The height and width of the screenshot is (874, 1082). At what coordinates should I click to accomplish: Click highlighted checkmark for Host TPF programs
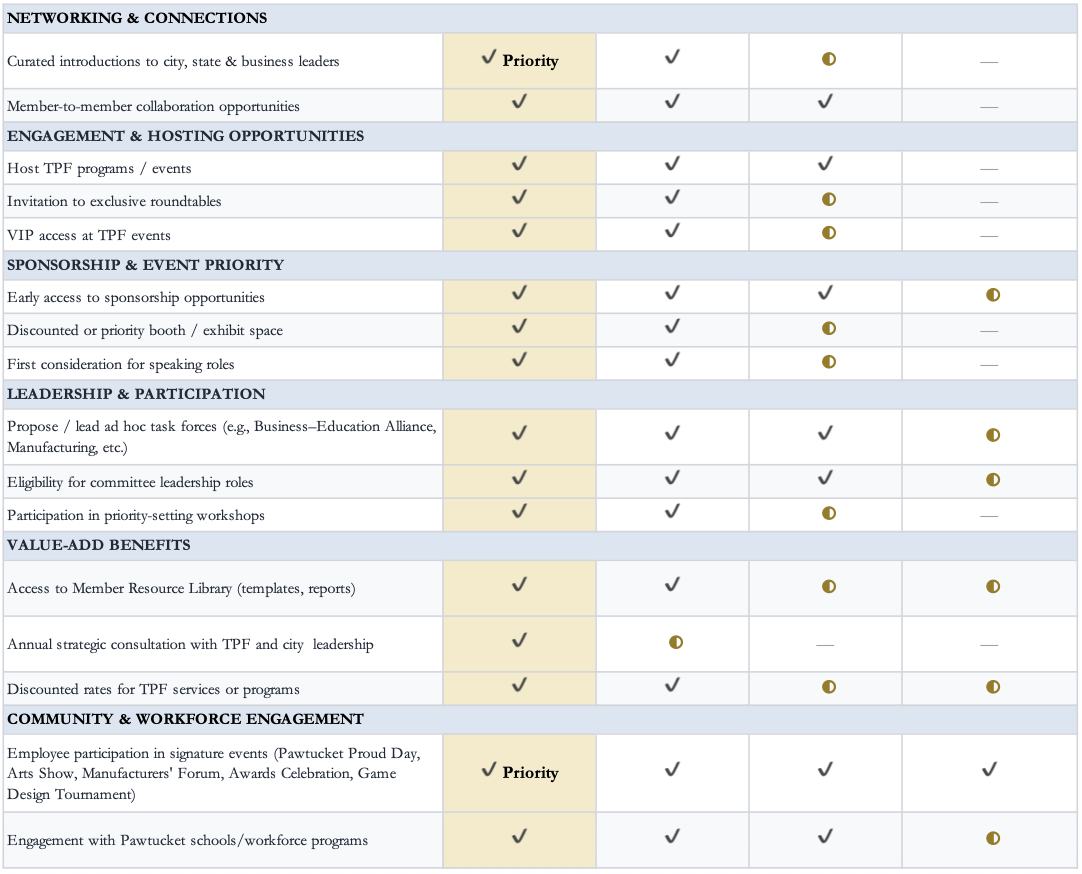(x=519, y=164)
